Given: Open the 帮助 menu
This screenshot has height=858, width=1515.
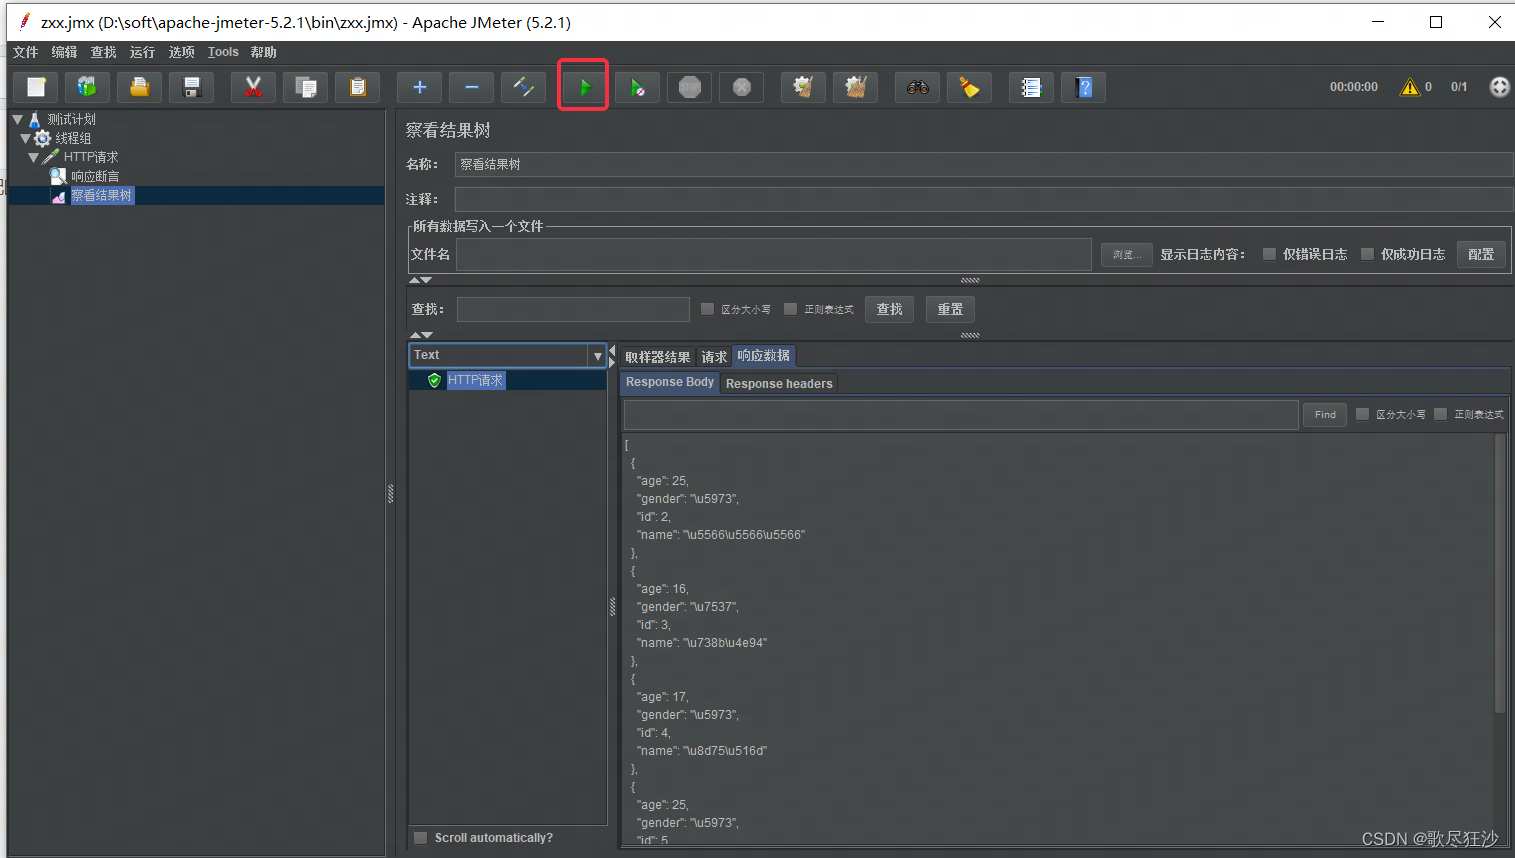Looking at the screenshot, I should (263, 52).
